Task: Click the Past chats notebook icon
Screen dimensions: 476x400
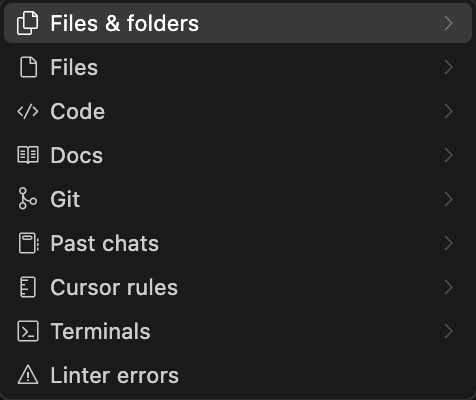Action: (29, 243)
